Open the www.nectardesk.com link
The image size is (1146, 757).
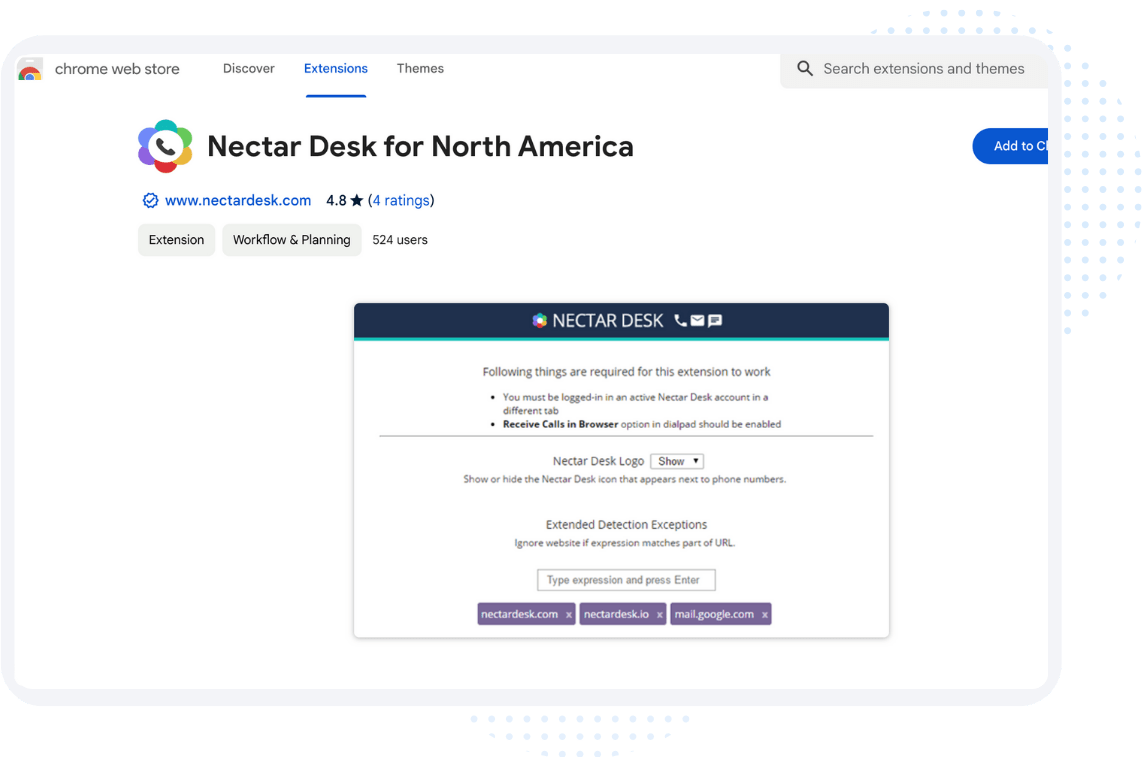pos(238,201)
